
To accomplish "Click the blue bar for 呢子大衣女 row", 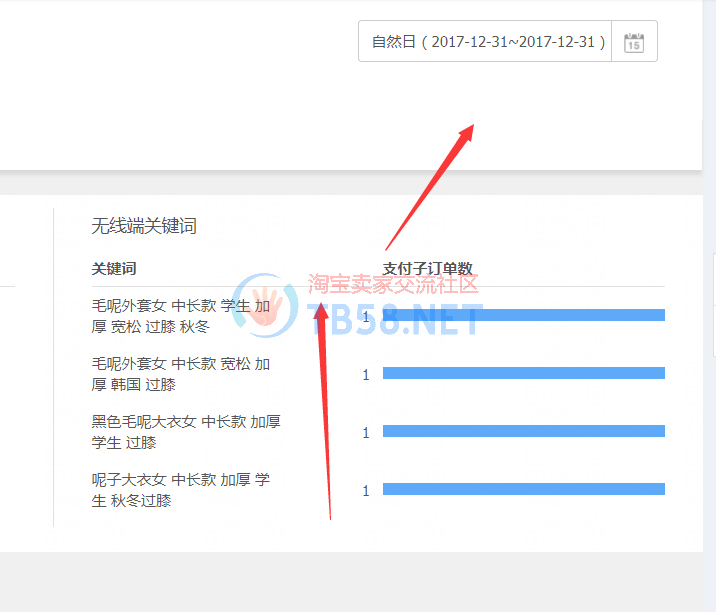I will (523, 490).
